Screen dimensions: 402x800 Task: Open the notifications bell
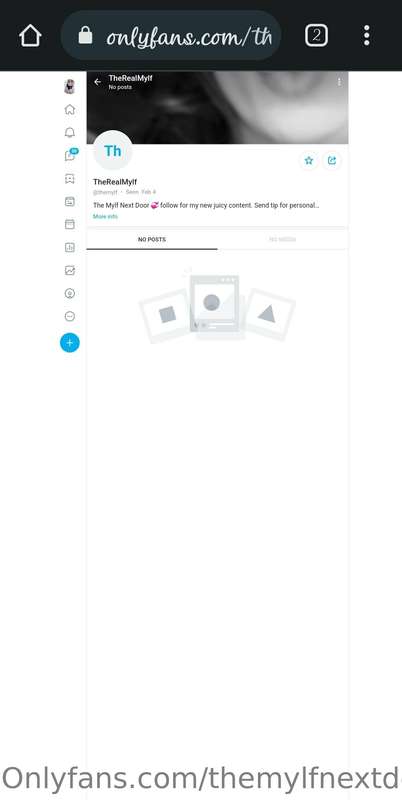click(x=70, y=133)
